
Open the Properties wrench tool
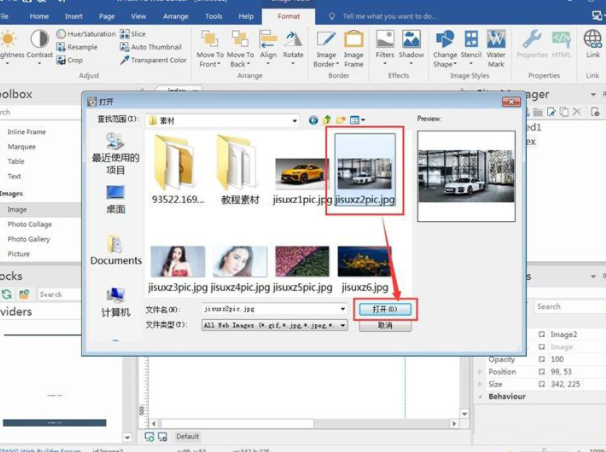[532, 44]
